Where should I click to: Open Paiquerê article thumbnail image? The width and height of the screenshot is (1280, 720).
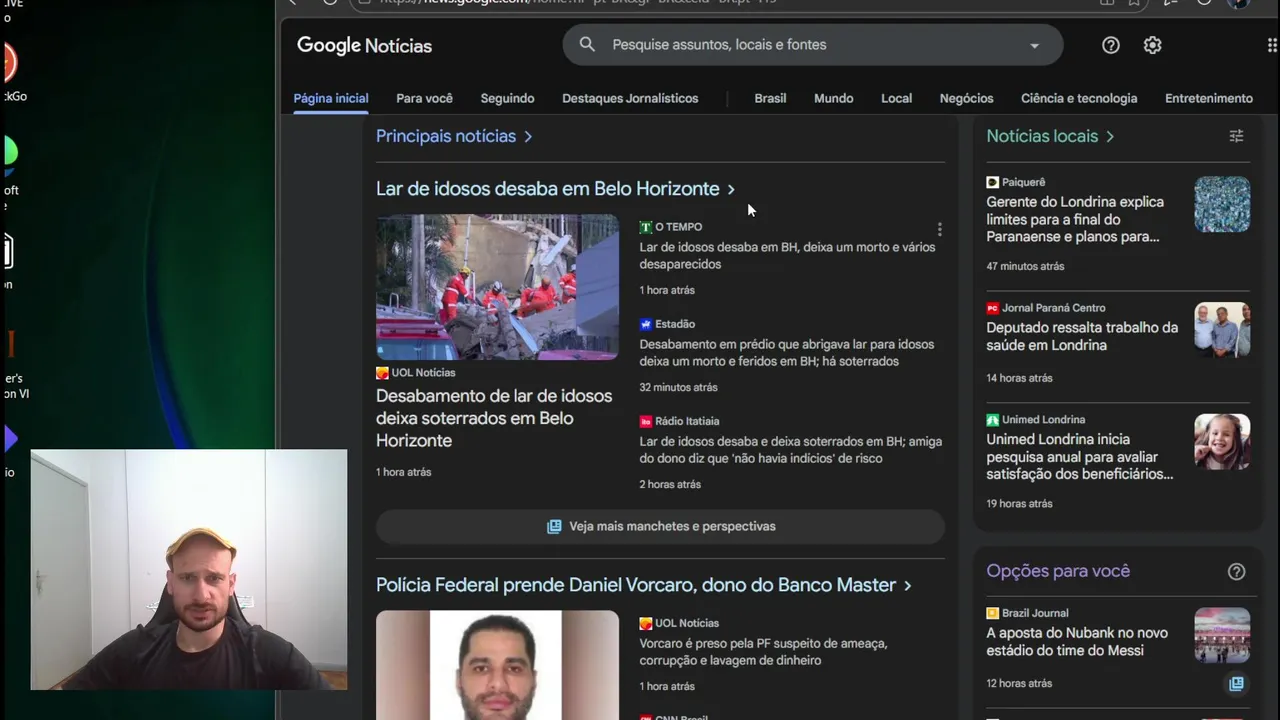click(1222, 204)
